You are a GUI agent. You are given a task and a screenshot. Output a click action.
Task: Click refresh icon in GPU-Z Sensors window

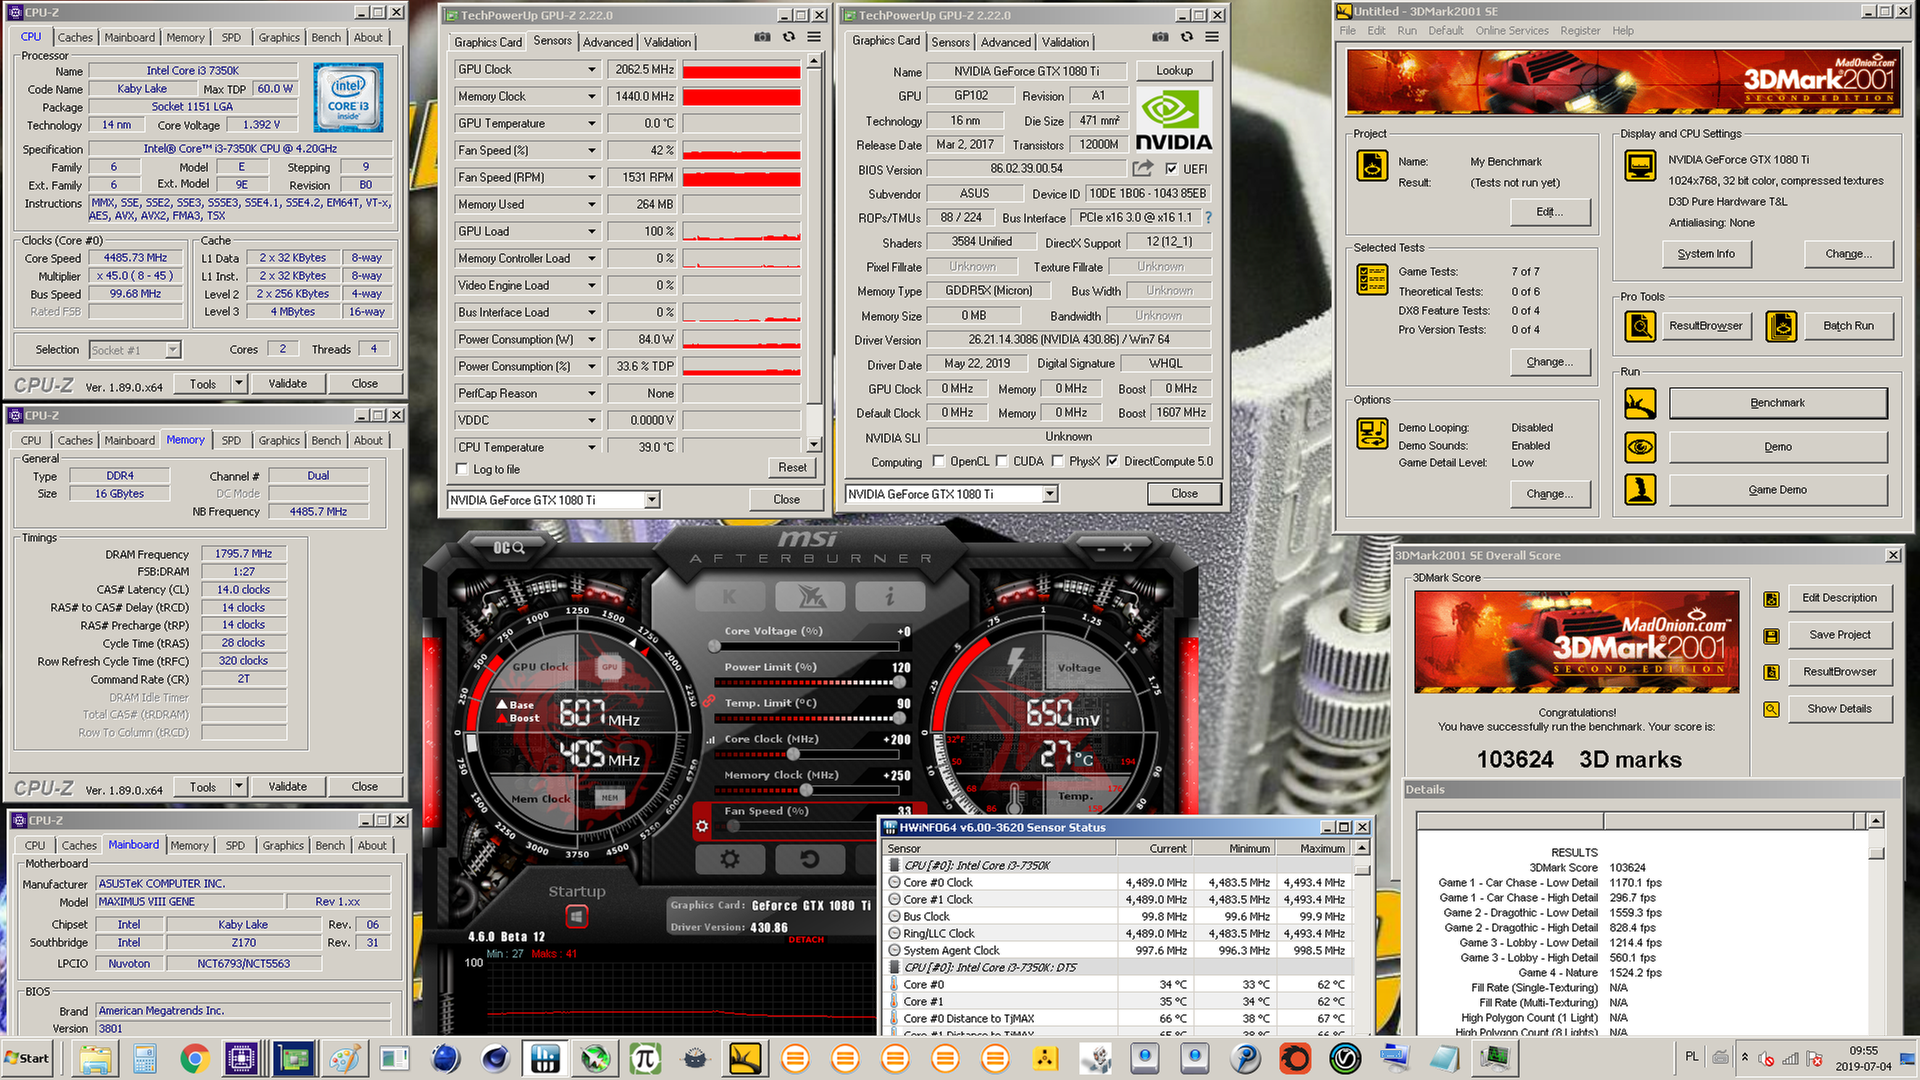coord(789,37)
